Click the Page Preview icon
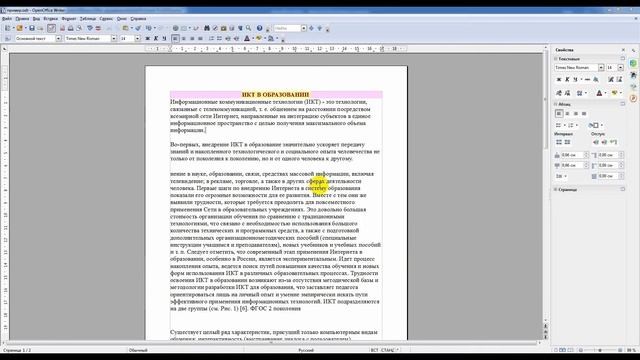This screenshot has height=360, width=640. 79,28
